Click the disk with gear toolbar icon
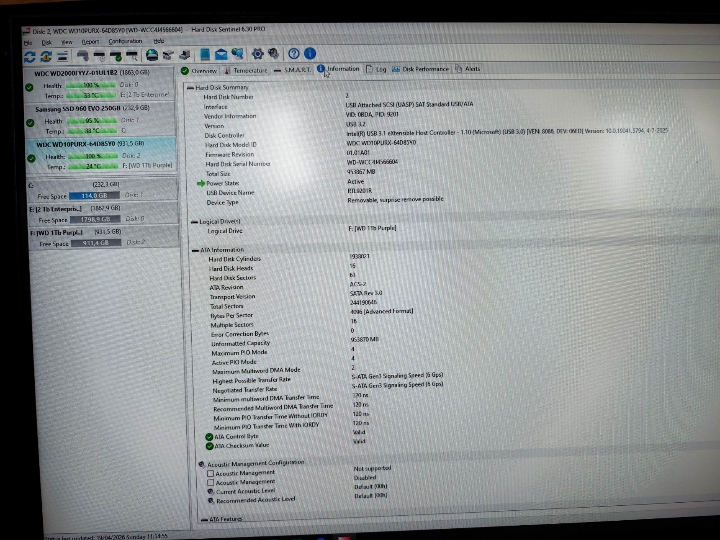The image size is (720, 540). tap(83, 56)
